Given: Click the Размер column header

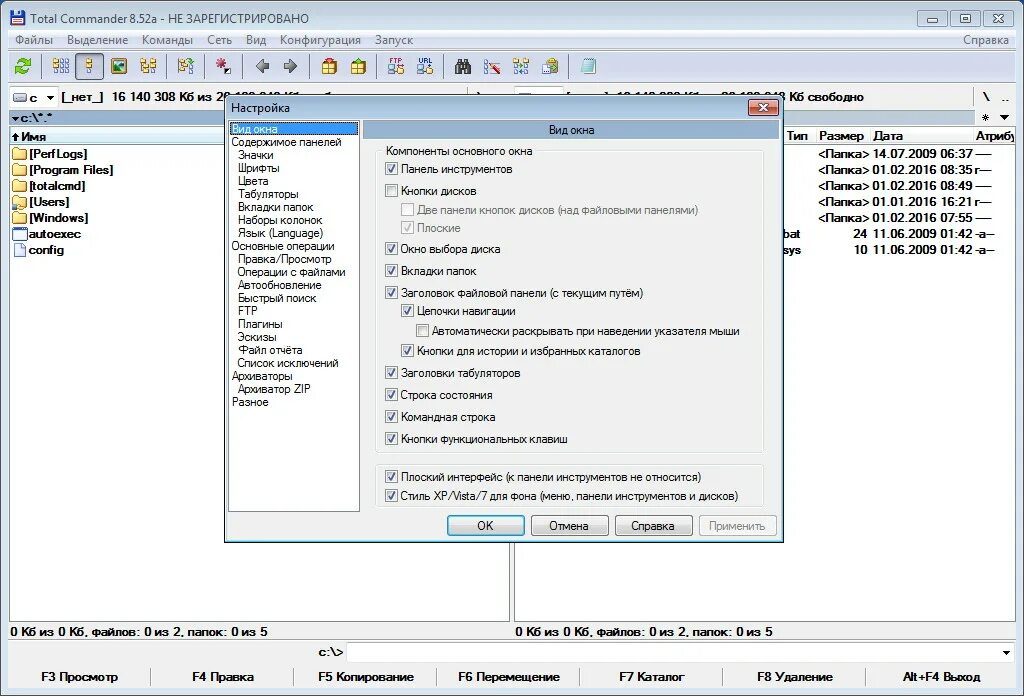Looking at the screenshot, I should (x=841, y=136).
